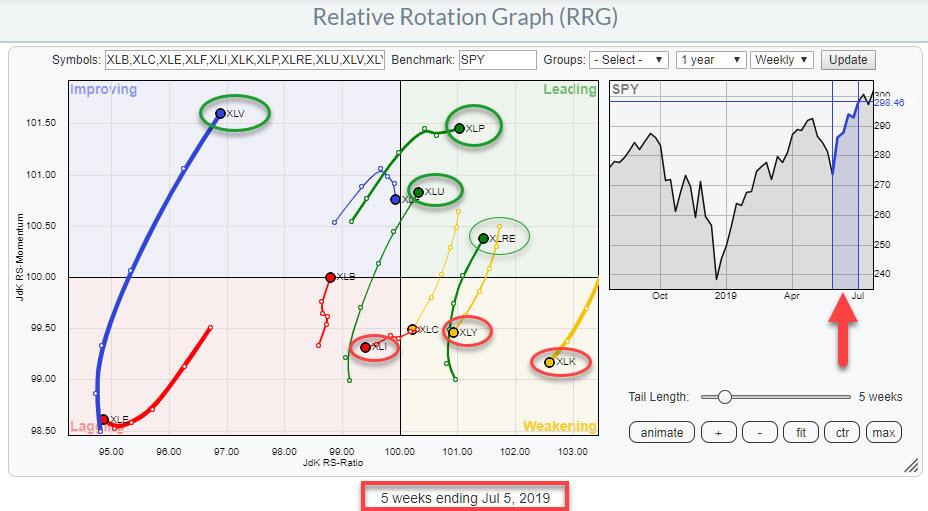This screenshot has width=928, height=511.
Task: Click the plus zoom button
Action: (x=718, y=433)
